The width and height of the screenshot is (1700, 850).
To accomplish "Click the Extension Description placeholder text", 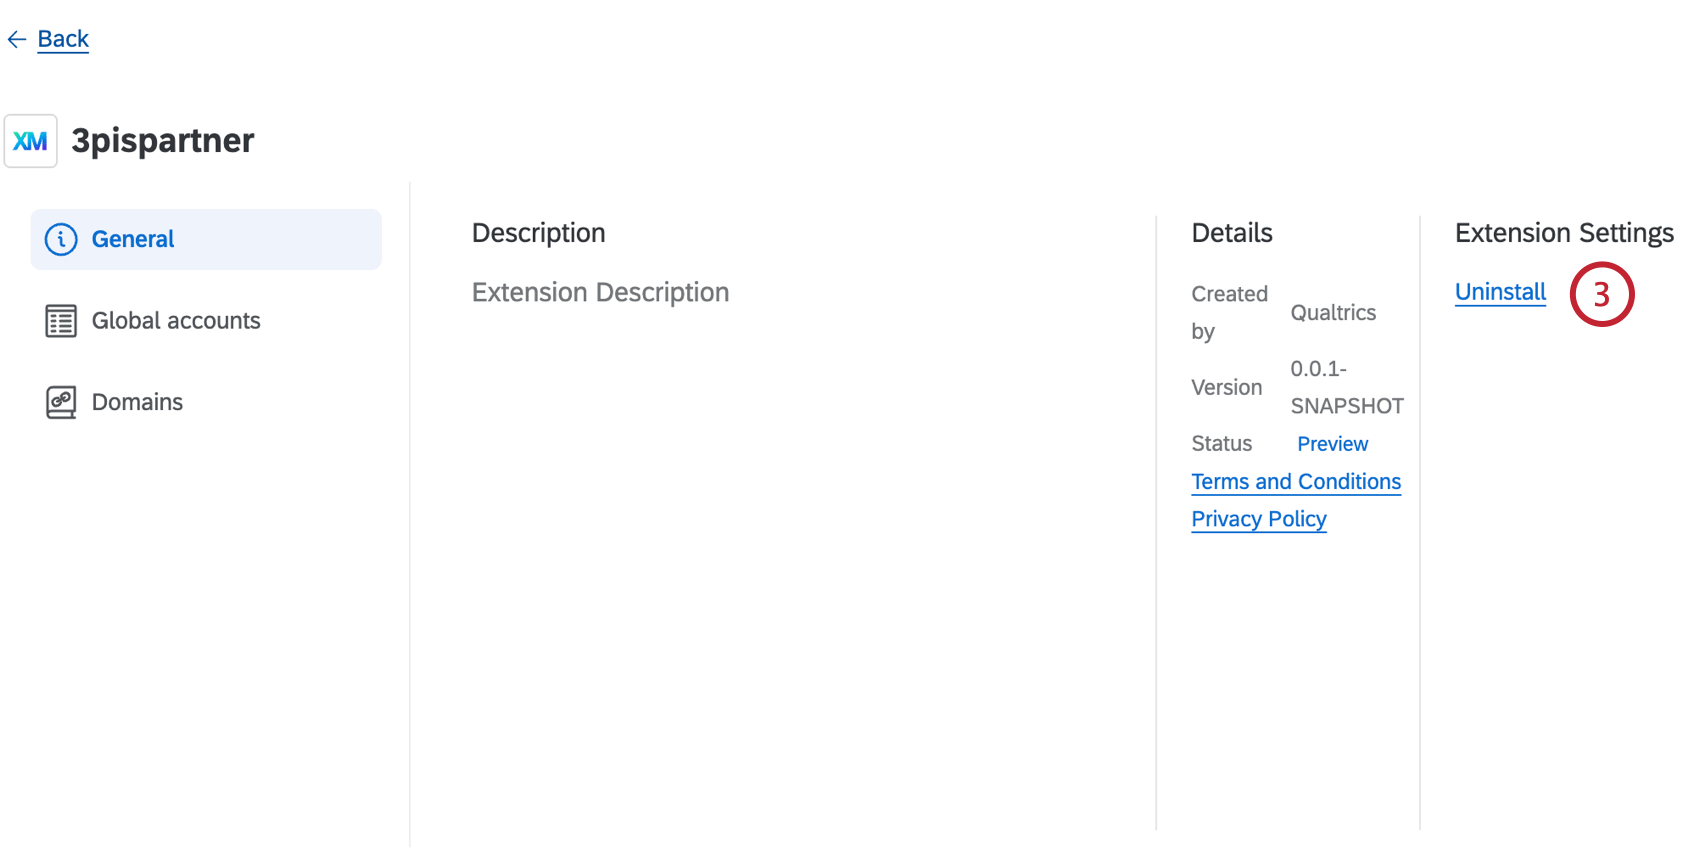I will 600,292.
